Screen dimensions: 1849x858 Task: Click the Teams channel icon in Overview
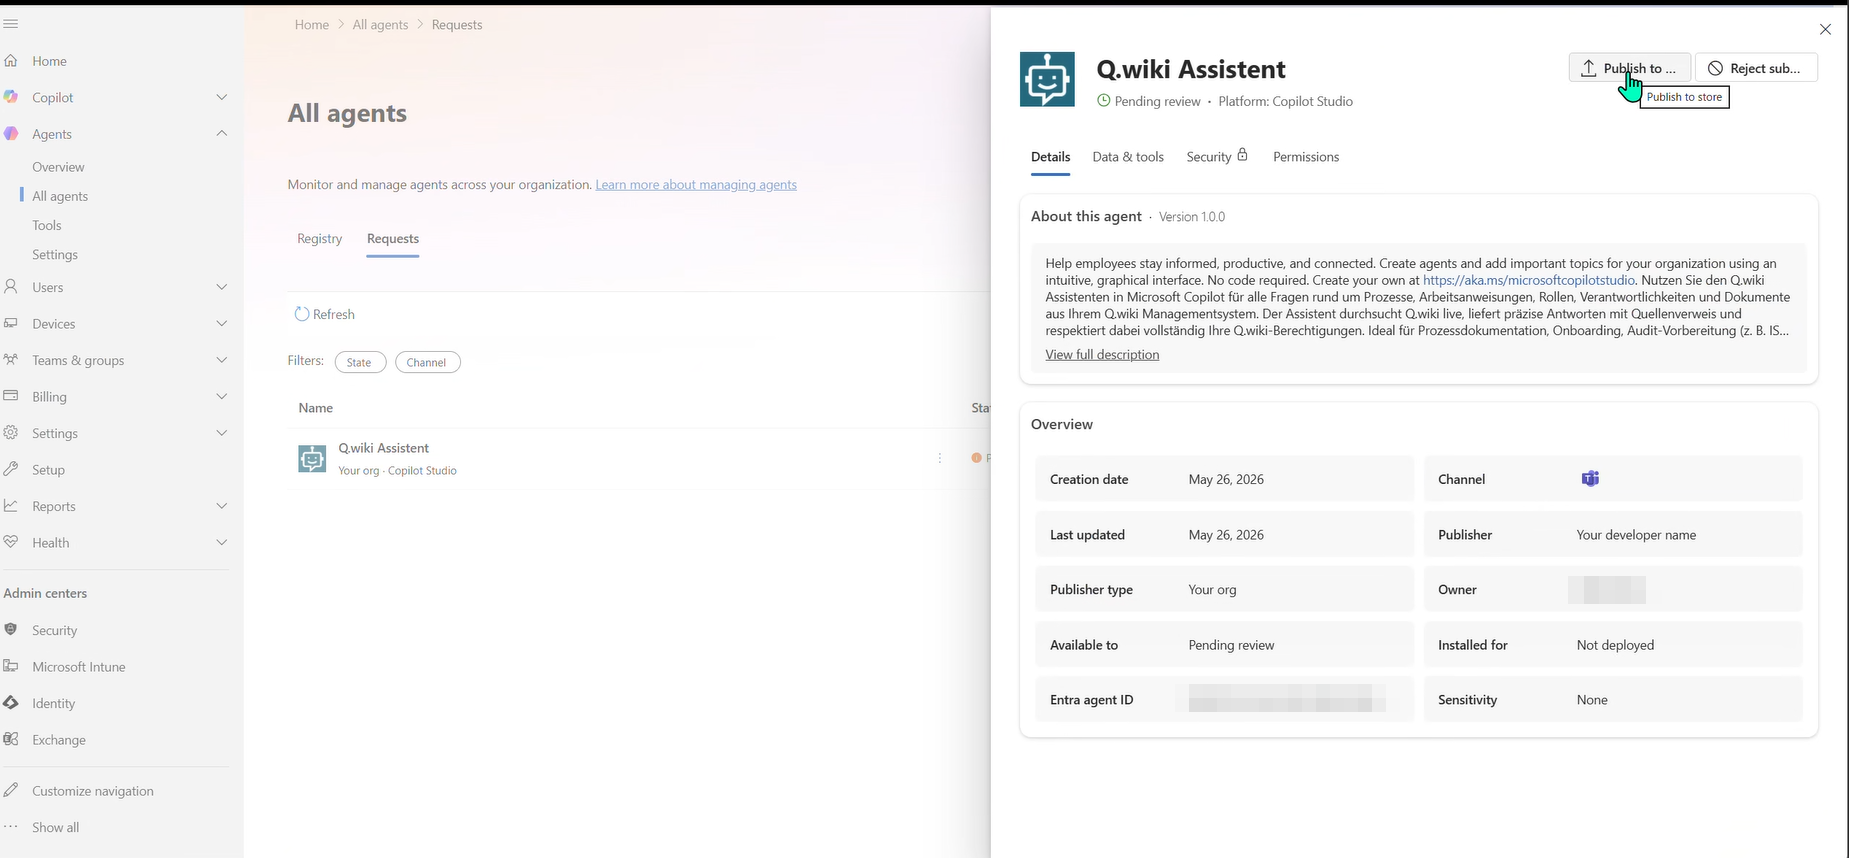(1590, 479)
